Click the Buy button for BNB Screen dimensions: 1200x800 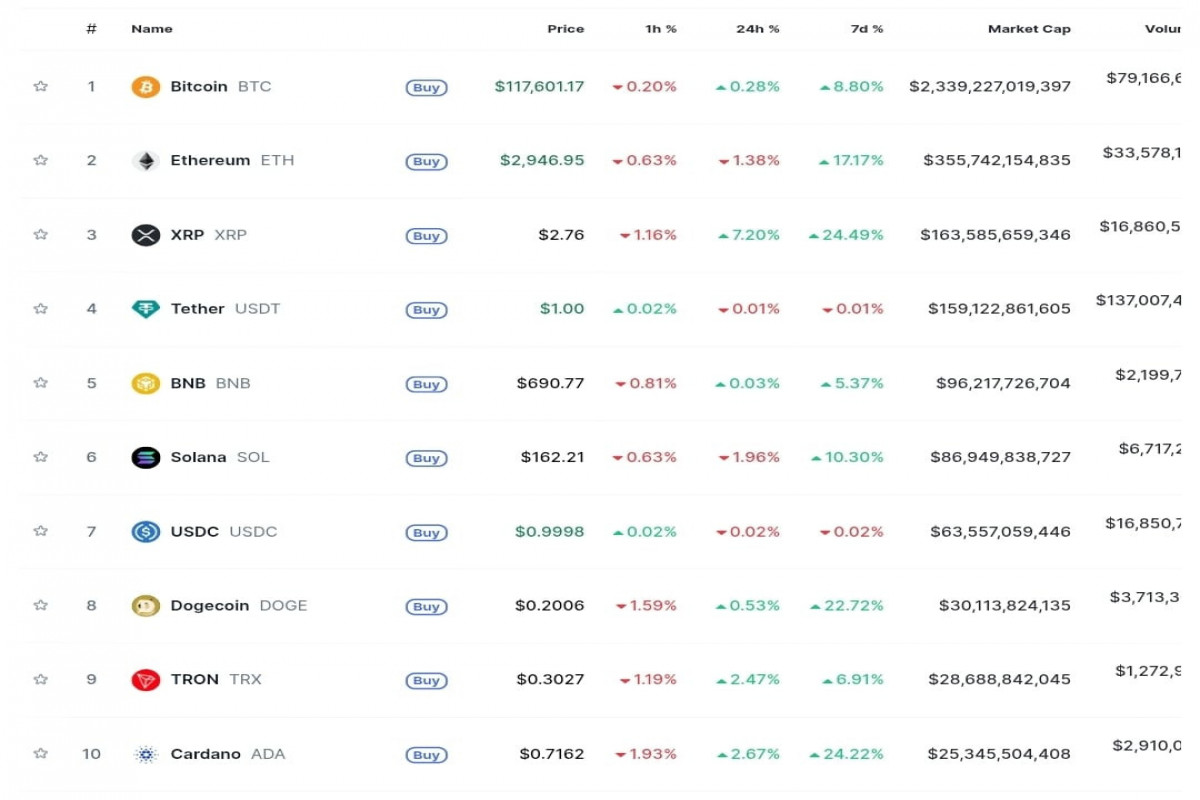pos(426,384)
